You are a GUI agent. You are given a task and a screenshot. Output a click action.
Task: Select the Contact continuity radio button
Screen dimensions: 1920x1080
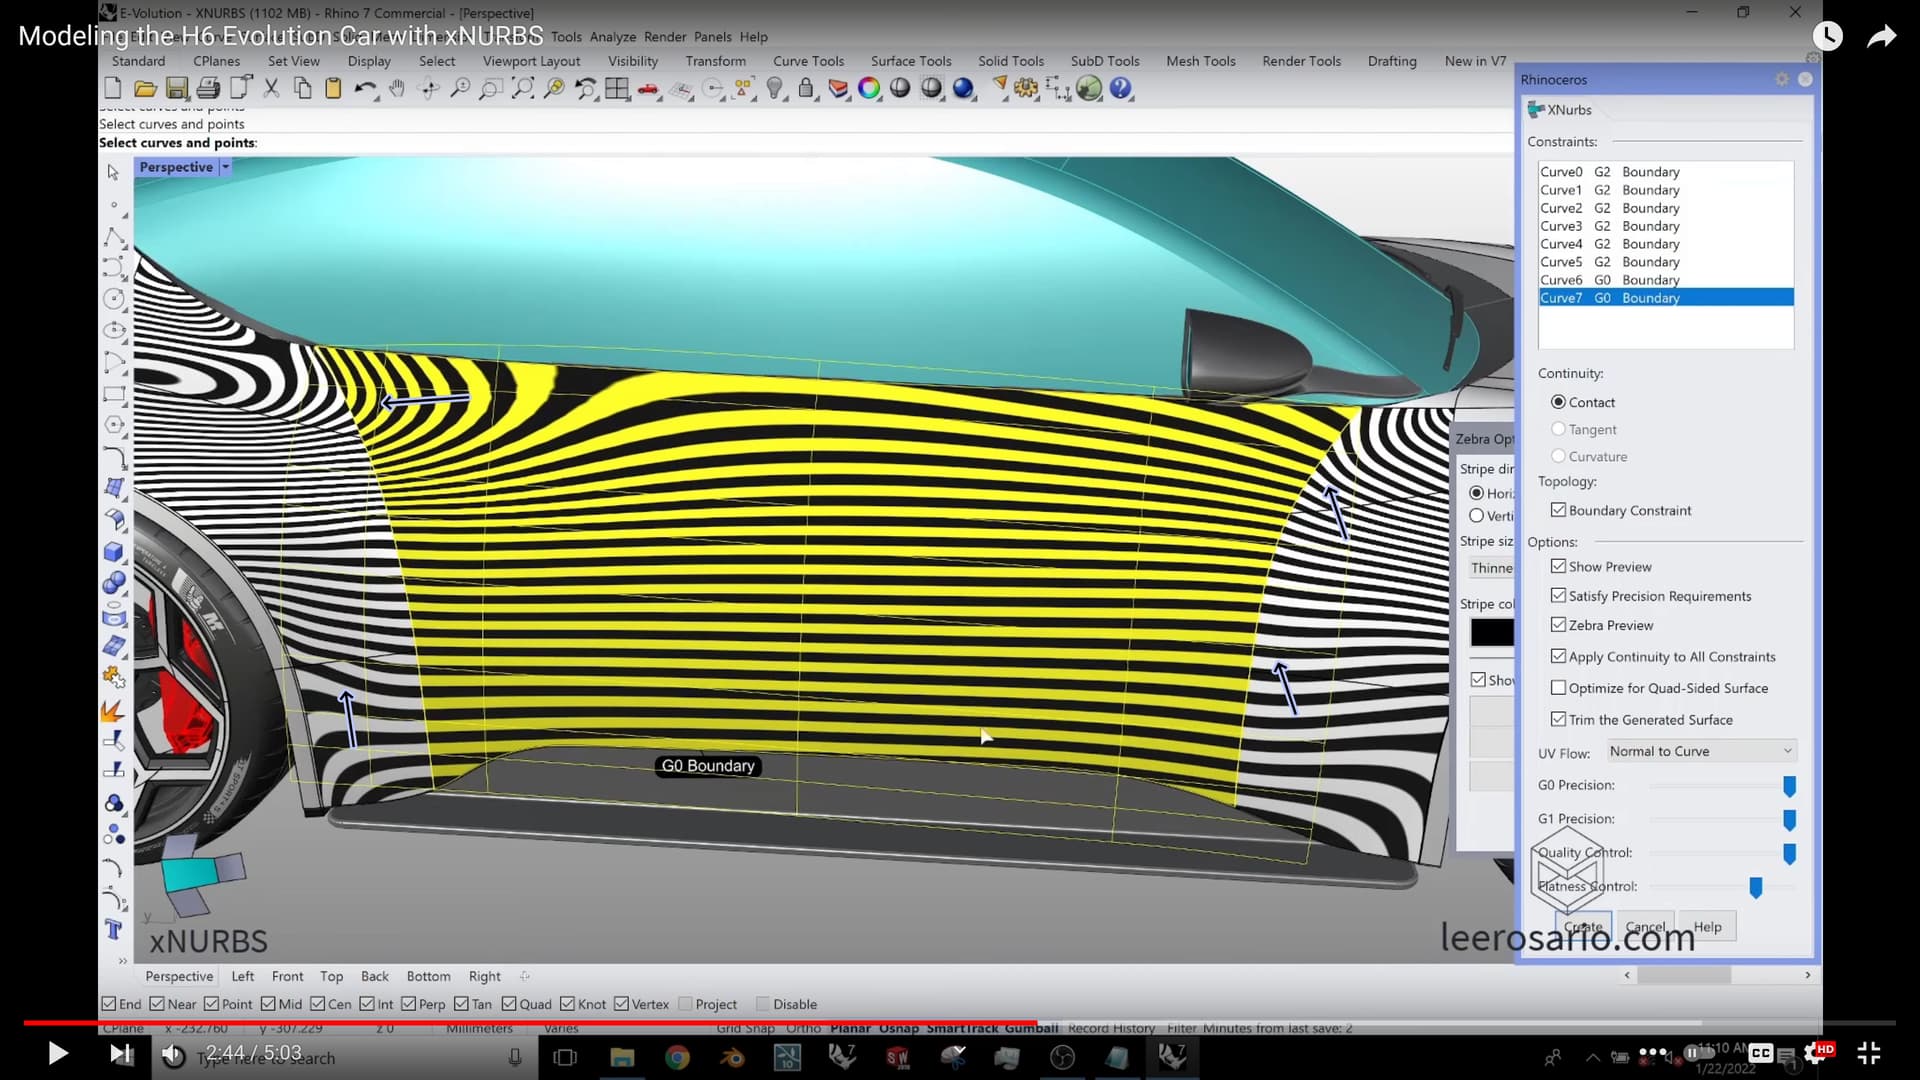point(1558,402)
